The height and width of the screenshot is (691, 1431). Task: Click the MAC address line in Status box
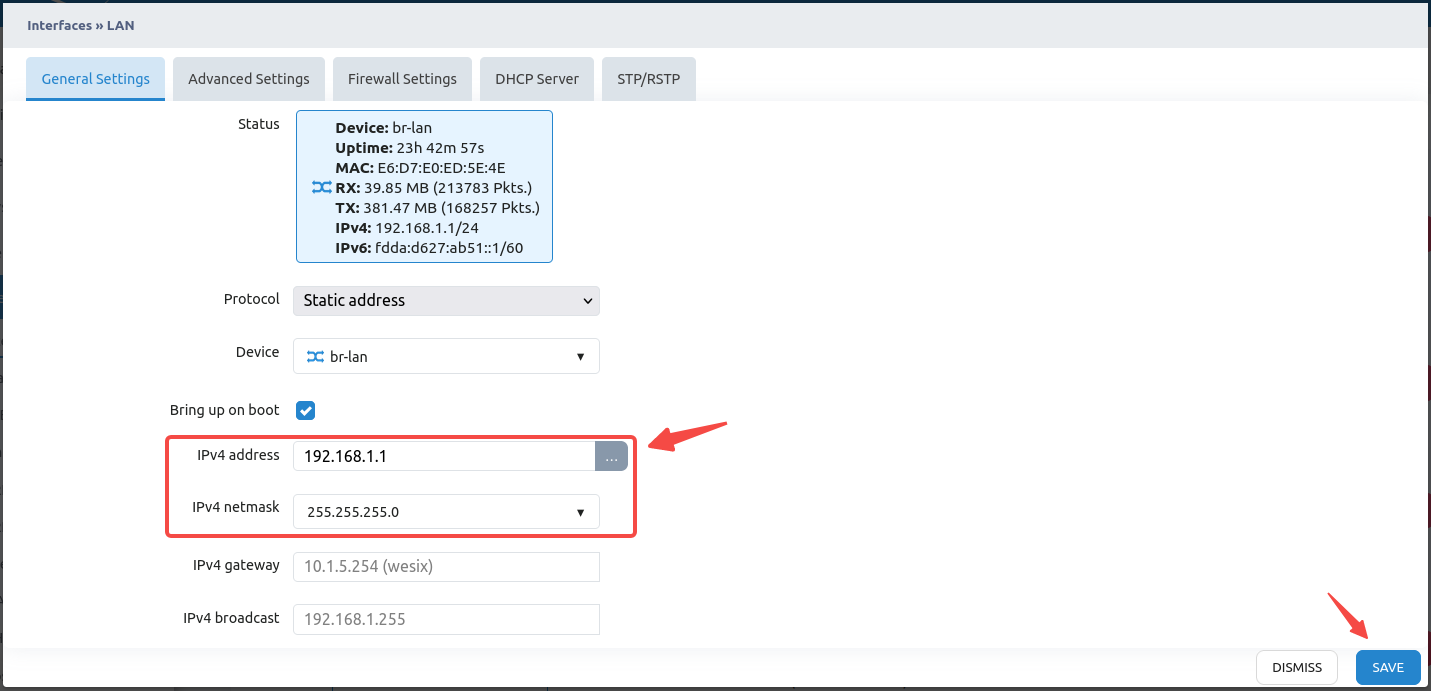pyautogui.click(x=420, y=168)
